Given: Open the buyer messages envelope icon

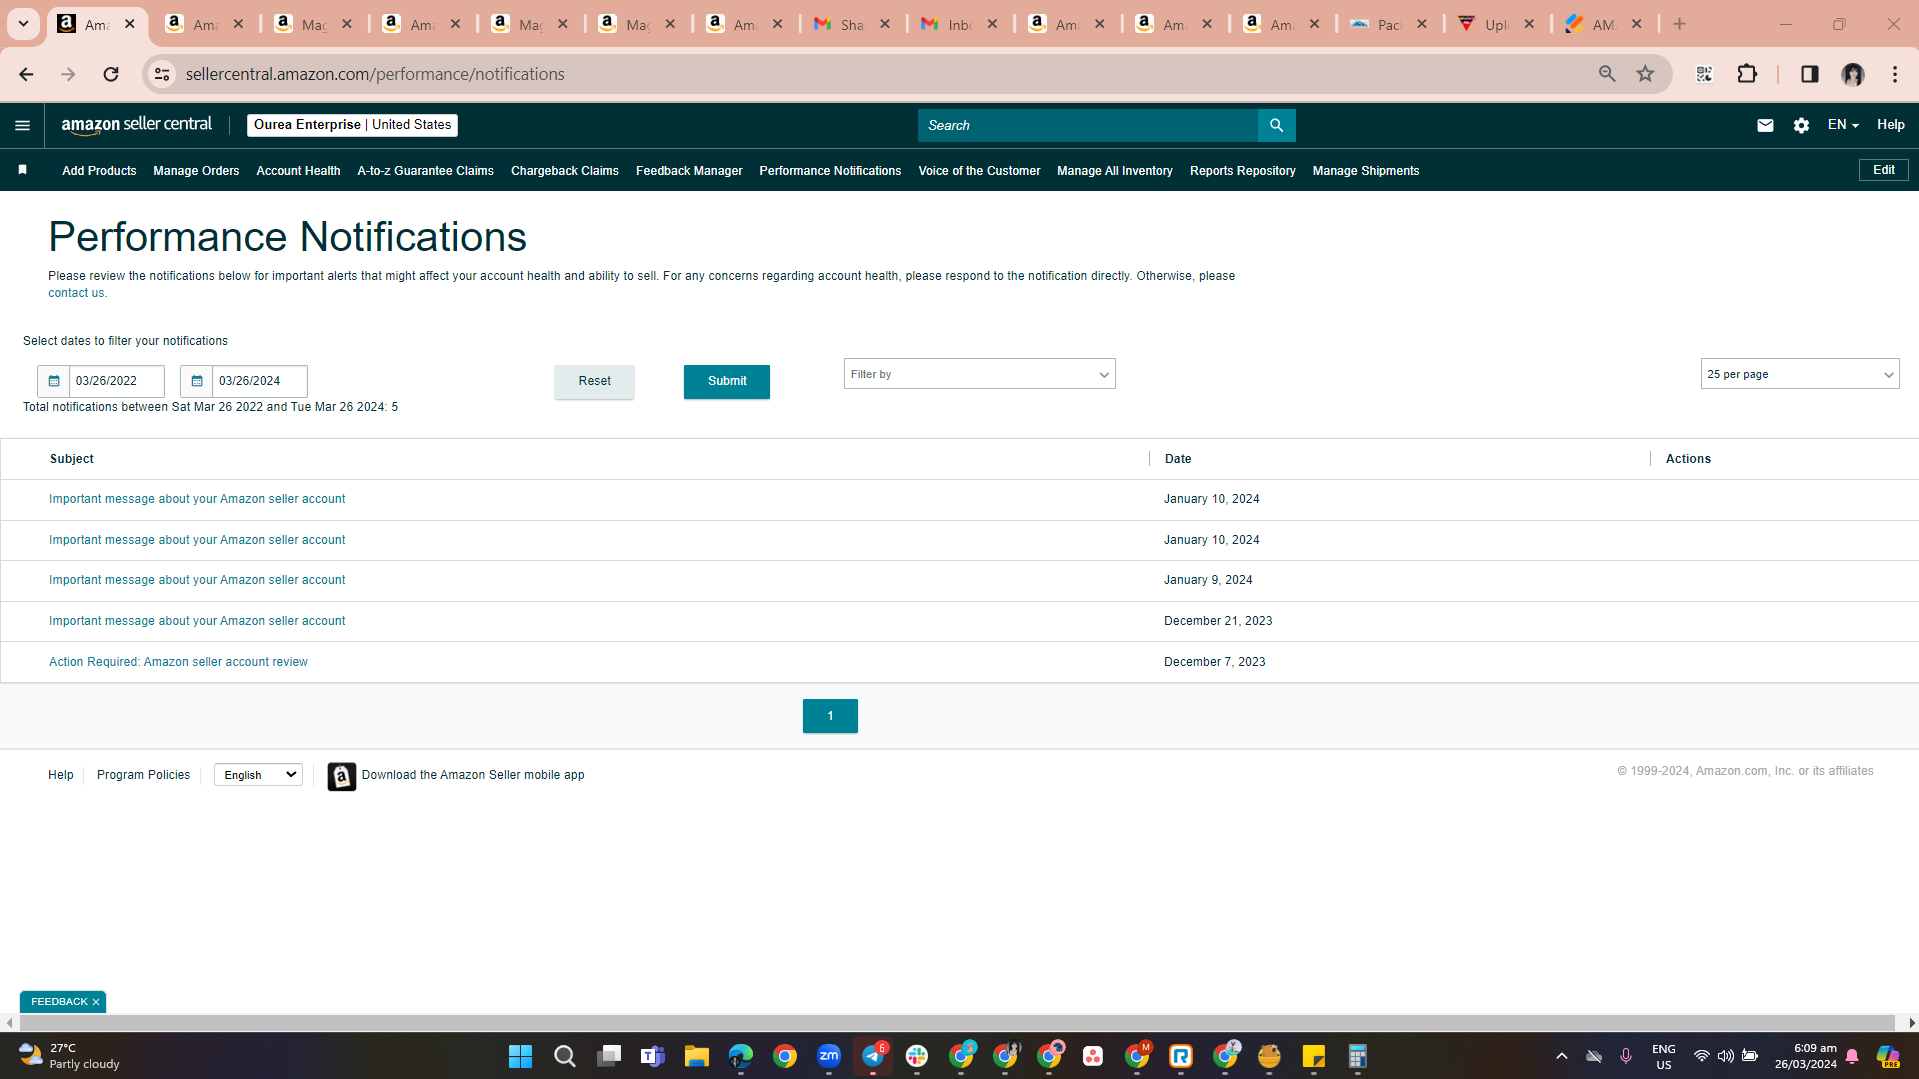Looking at the screenshot, I should coord(1765,125).
